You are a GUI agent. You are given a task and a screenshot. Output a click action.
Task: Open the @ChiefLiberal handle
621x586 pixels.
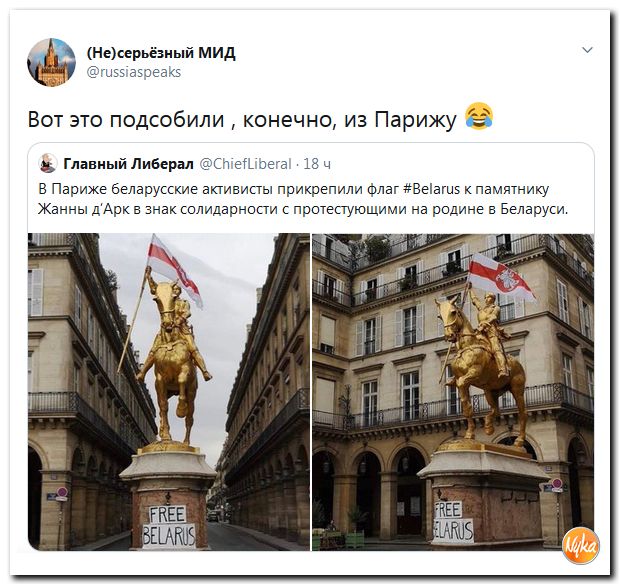(245, 164)
